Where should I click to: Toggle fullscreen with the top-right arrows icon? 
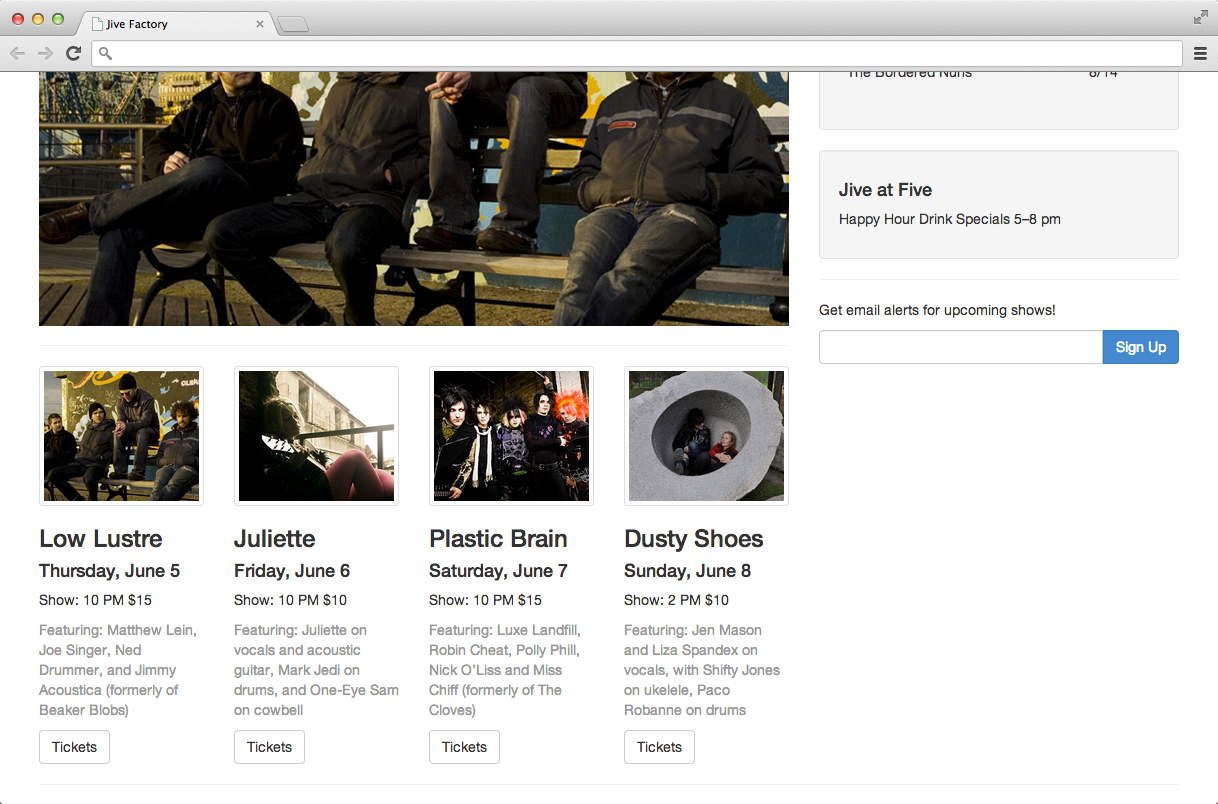tap(1200, 17)
